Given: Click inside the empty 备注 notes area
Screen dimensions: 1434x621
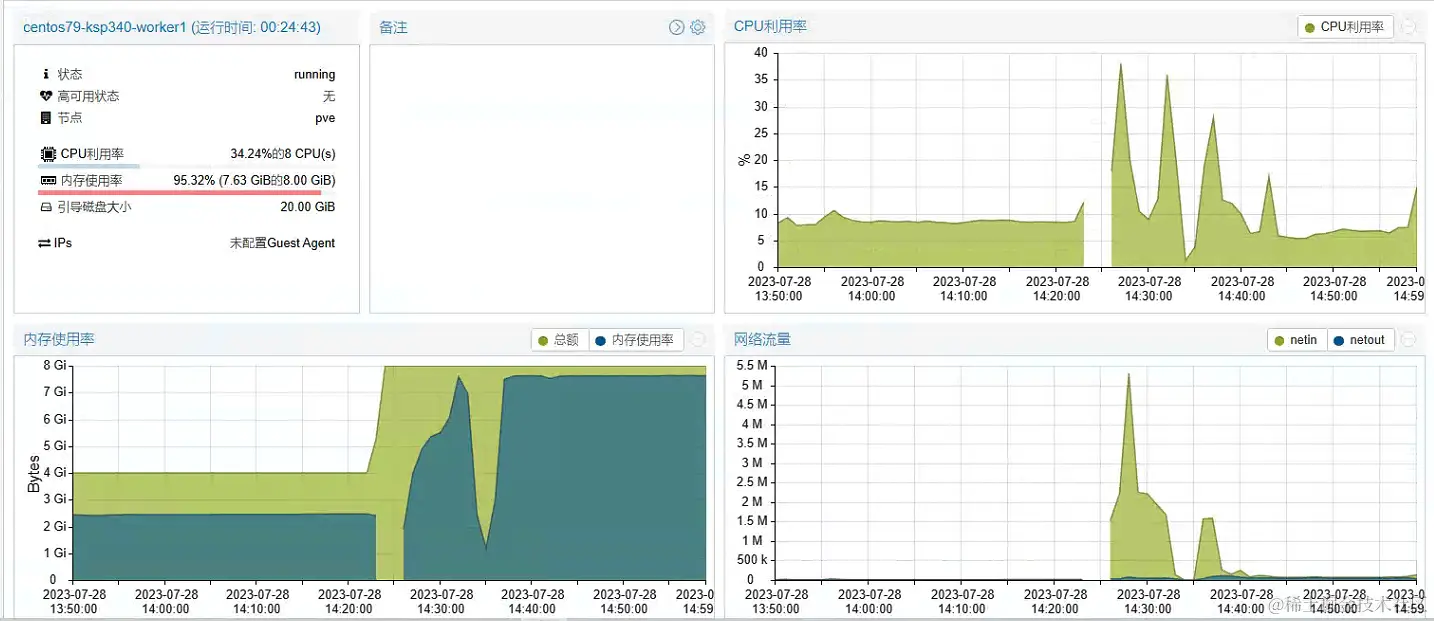Looking at the screenshot, I should click(x=541, y=178).
